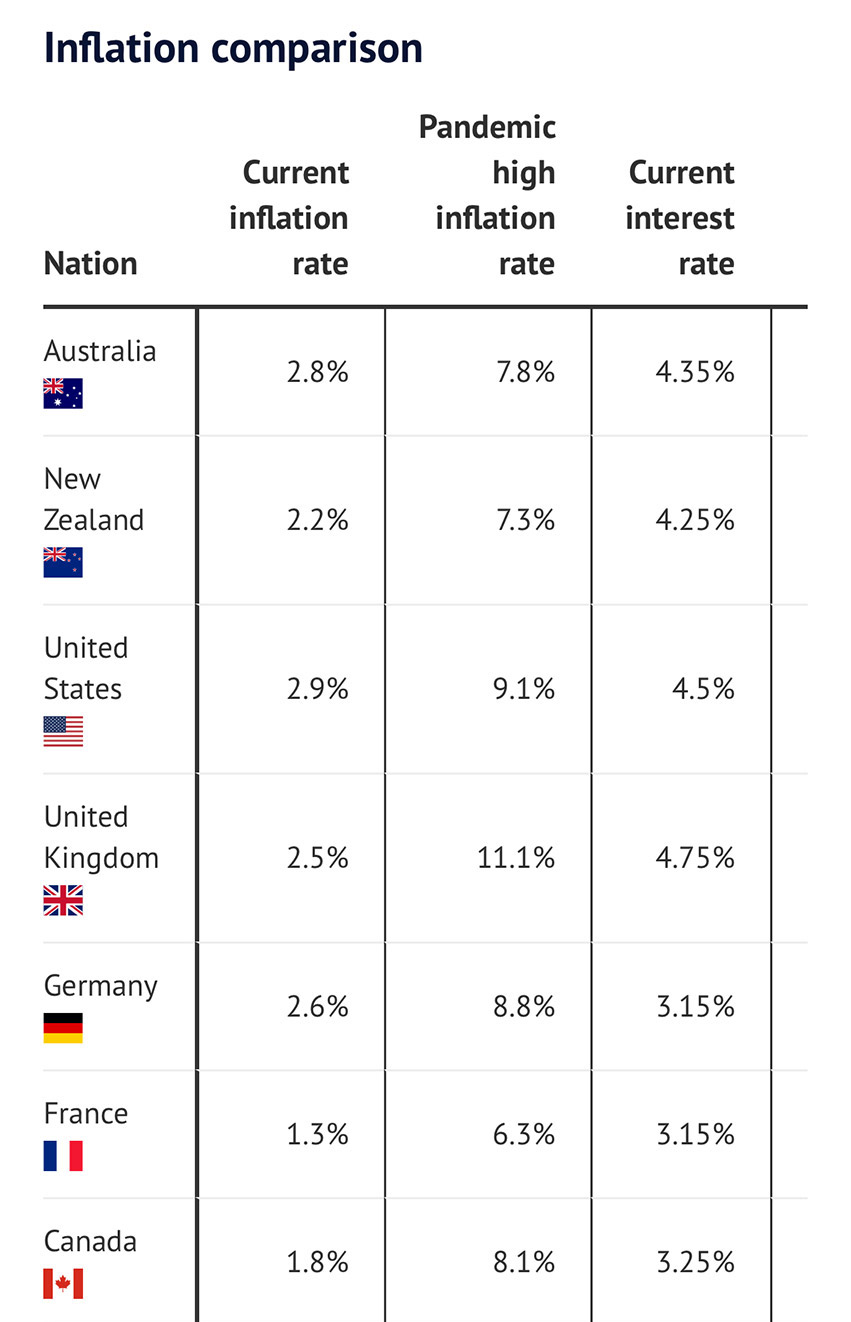Click New Zealand's 7.3% pandemic high value
The image size is (851, 1322).
(524, 520)
